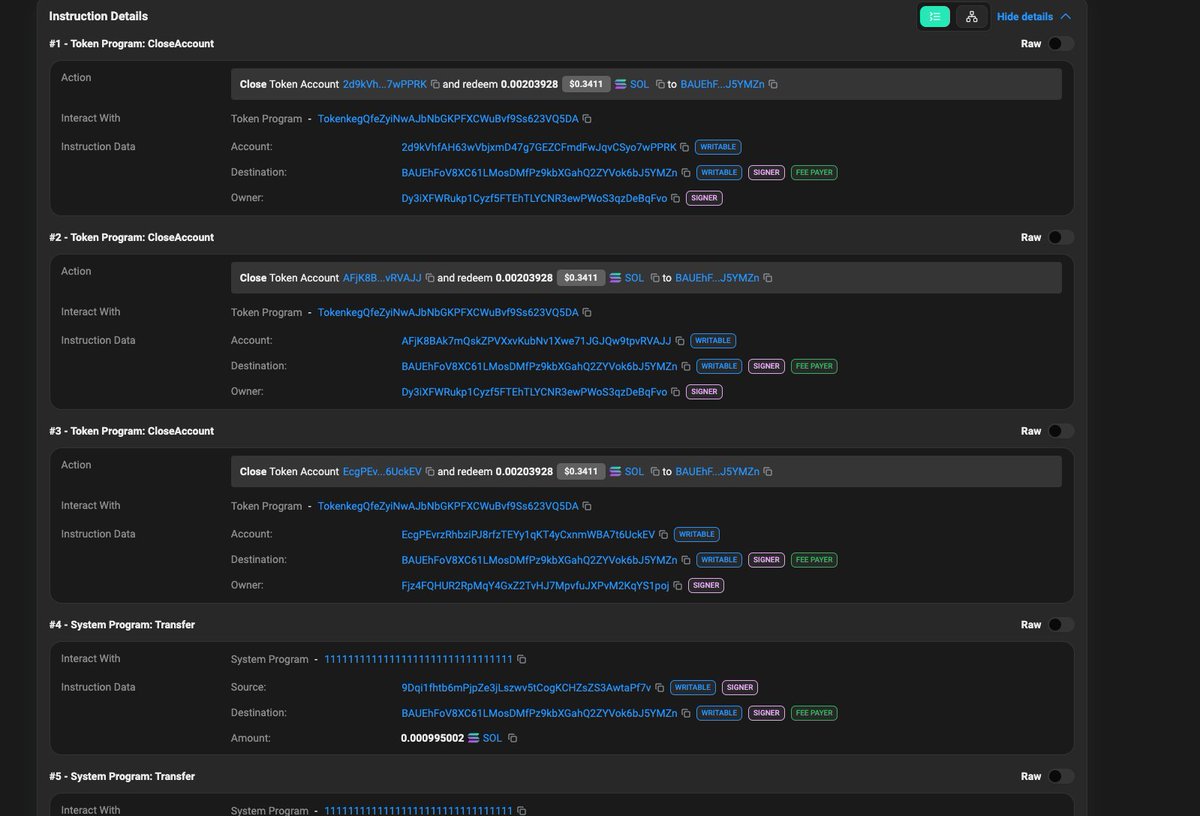Copy BAUEhF...J5YMZn address in action #1
Screen dimensions: 1200x816
(x=773, y=85)
